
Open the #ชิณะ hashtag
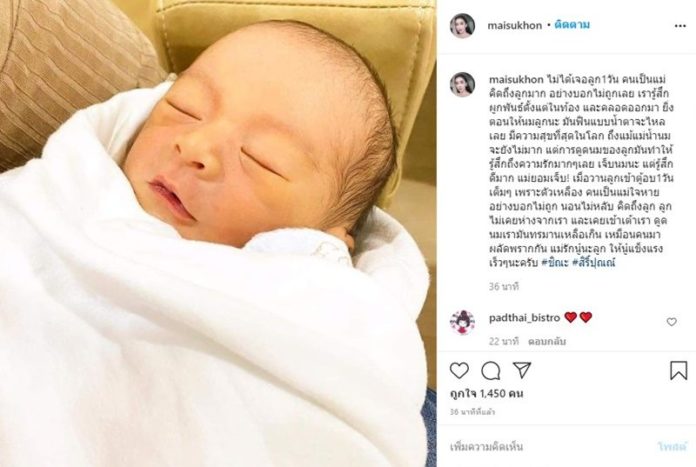(555, 263)
